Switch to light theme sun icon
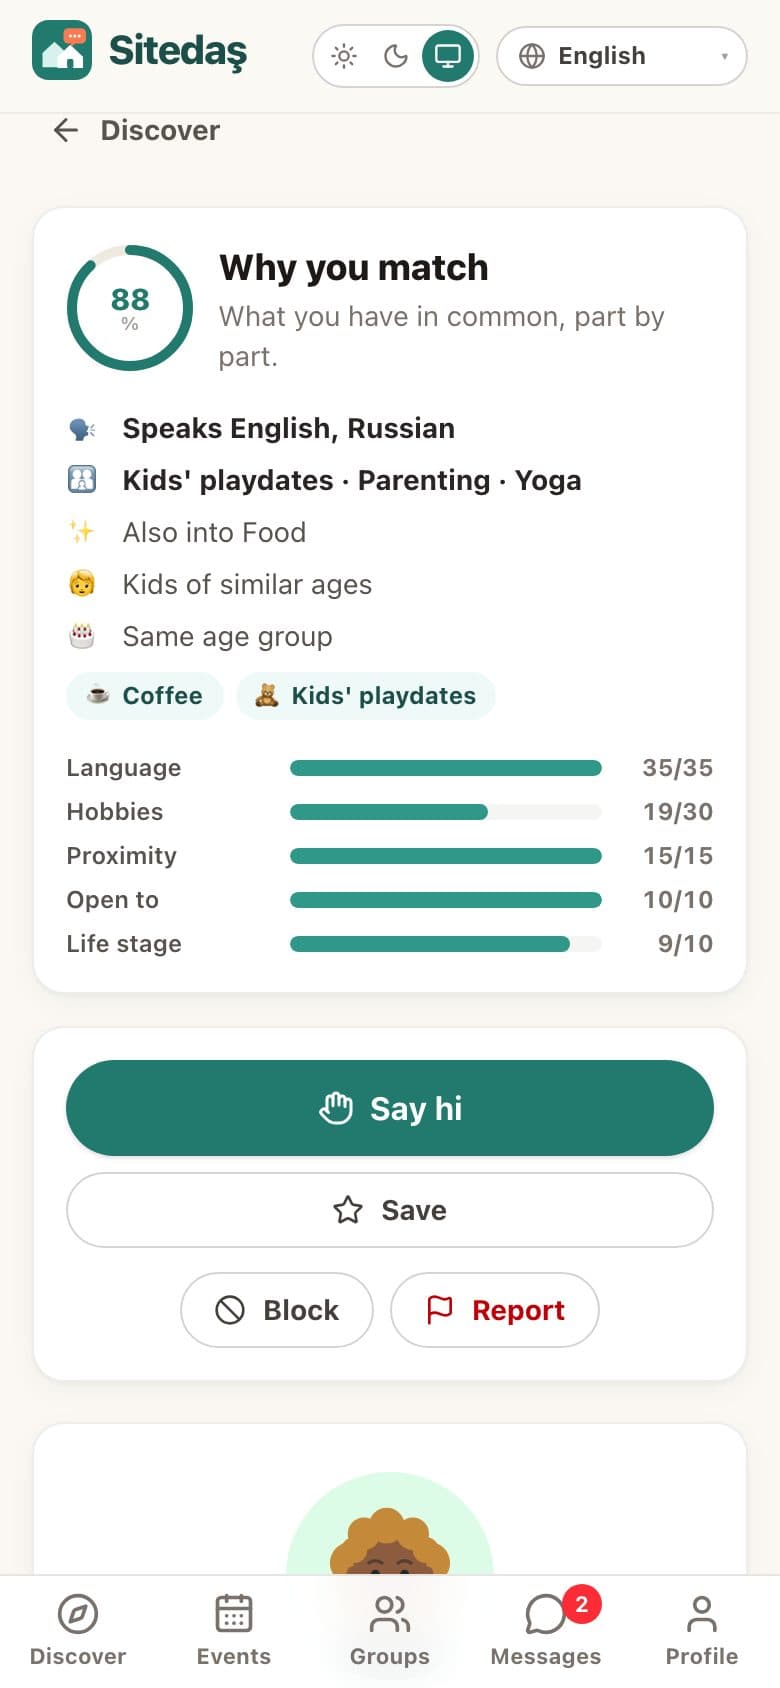This screenshot has width=780, height=1688. click(x=344, y=56)
